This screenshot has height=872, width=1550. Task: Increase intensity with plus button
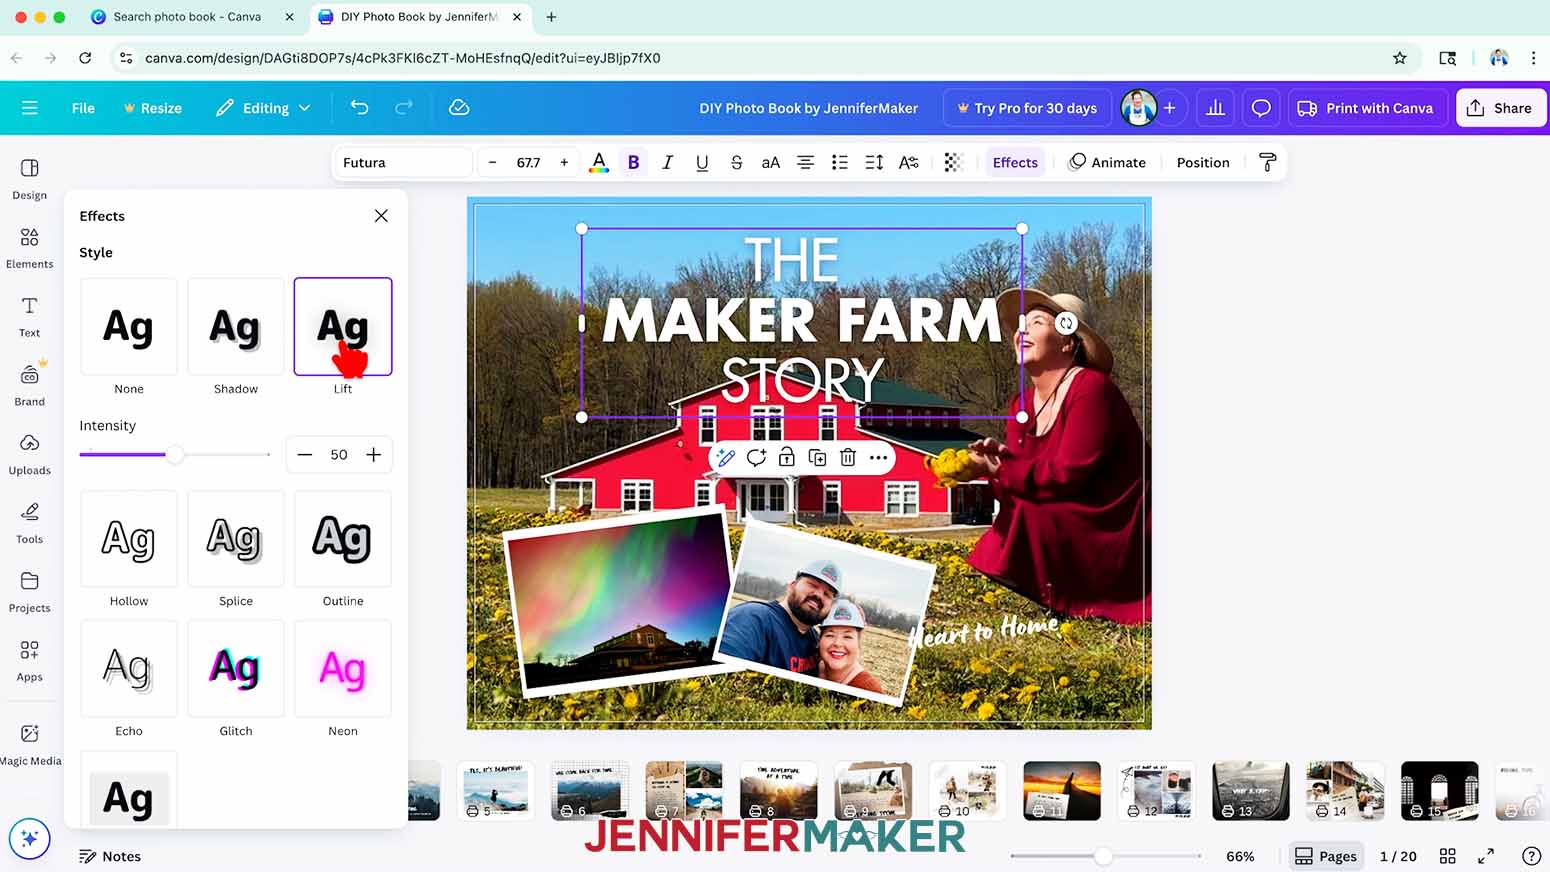[374, 455]
